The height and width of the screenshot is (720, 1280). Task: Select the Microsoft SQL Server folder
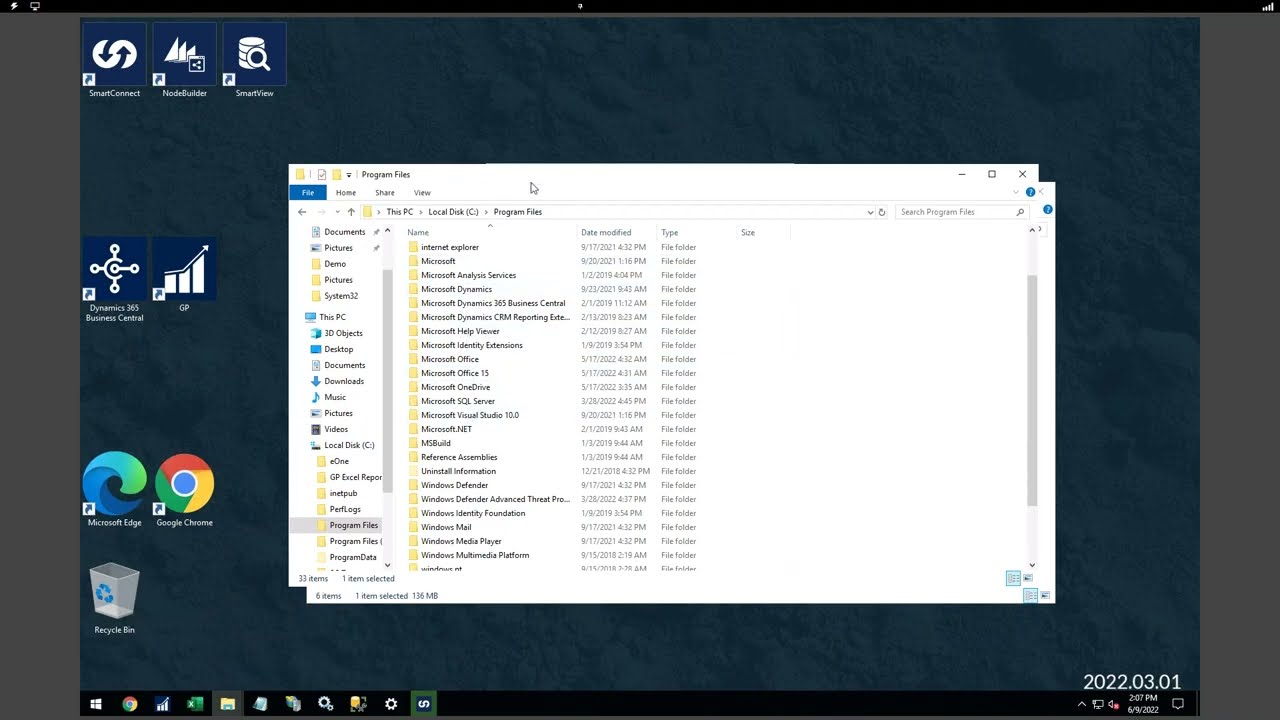pos(458,401)
